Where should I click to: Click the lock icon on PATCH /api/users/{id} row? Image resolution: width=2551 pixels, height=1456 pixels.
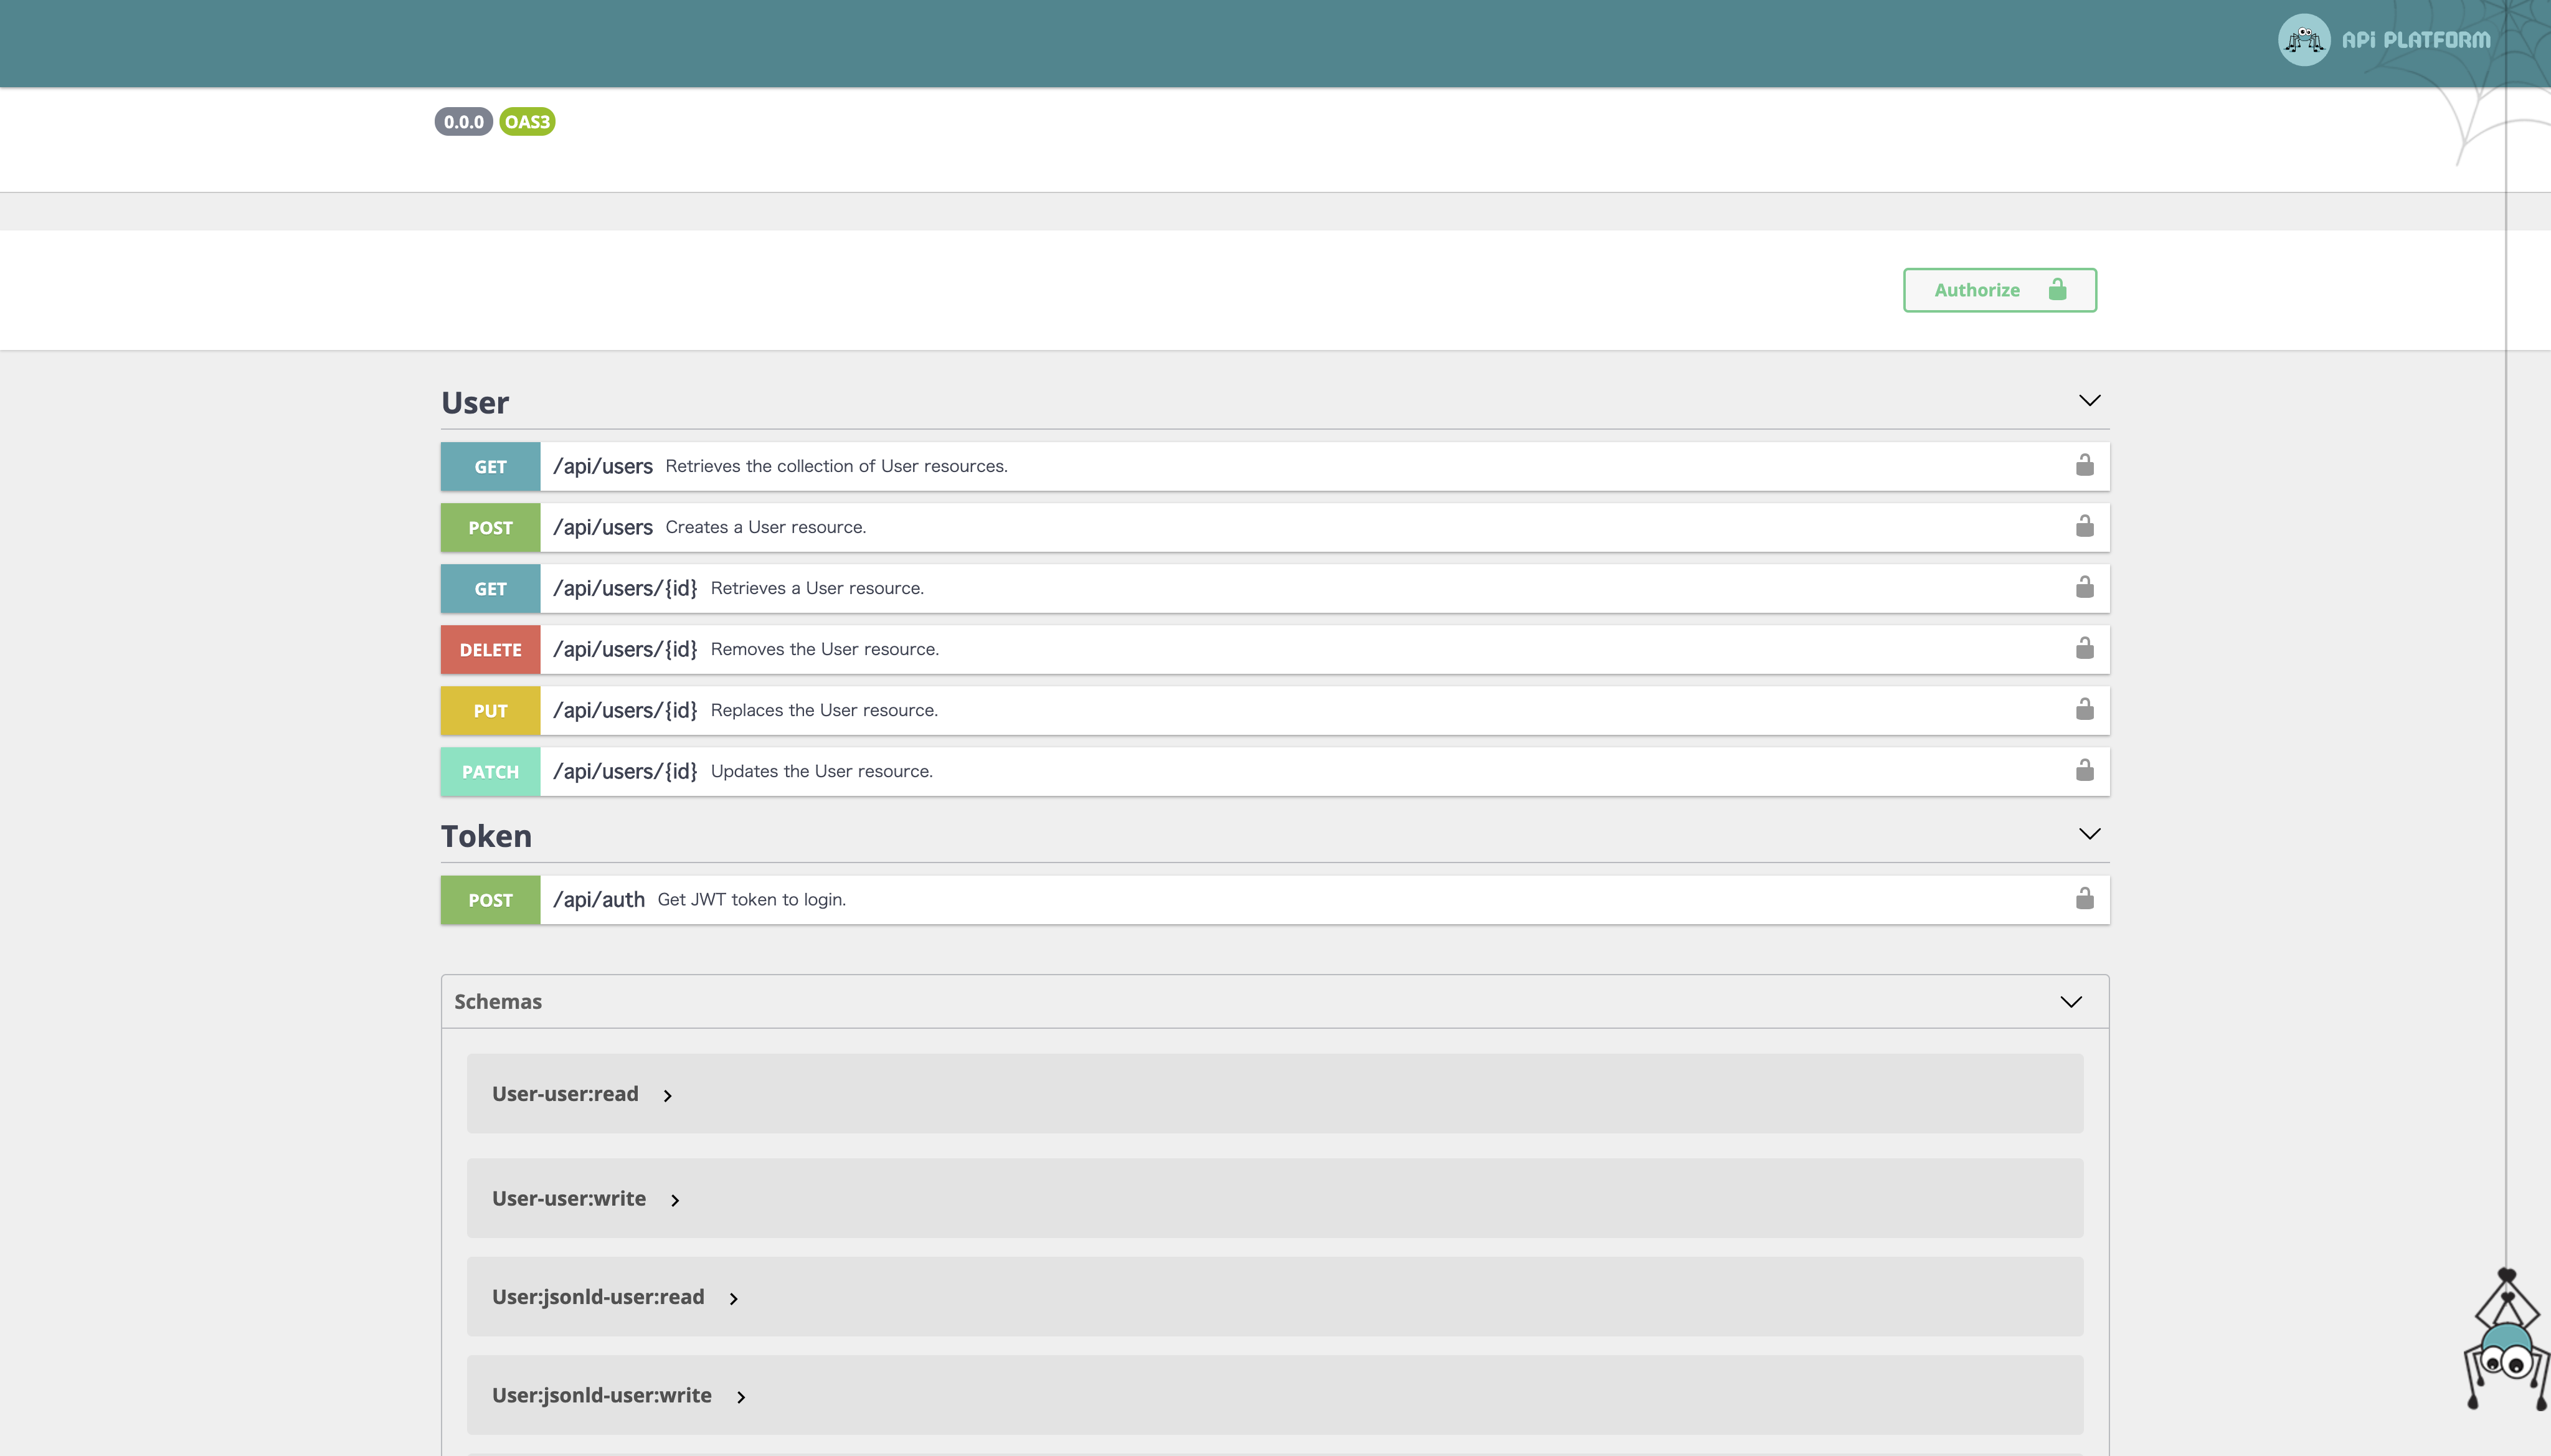point(2084,770)
